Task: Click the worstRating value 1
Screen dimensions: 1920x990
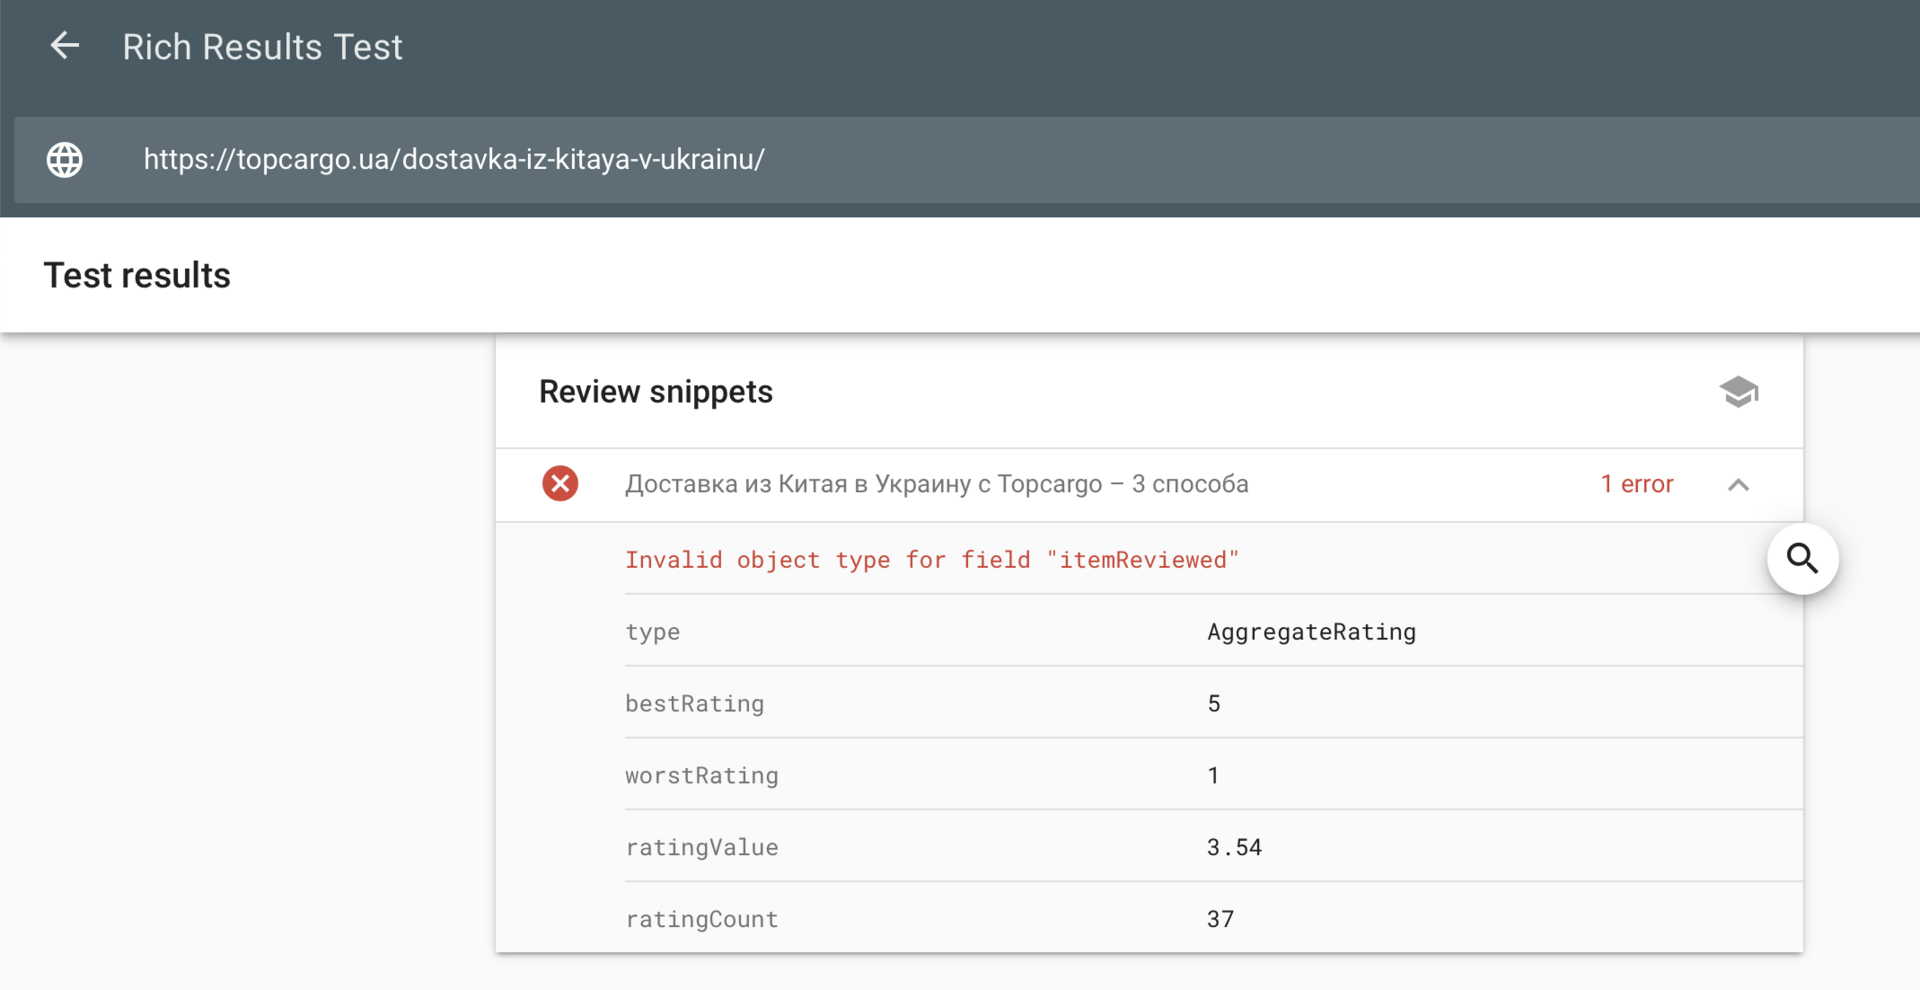Action: 1213,776
